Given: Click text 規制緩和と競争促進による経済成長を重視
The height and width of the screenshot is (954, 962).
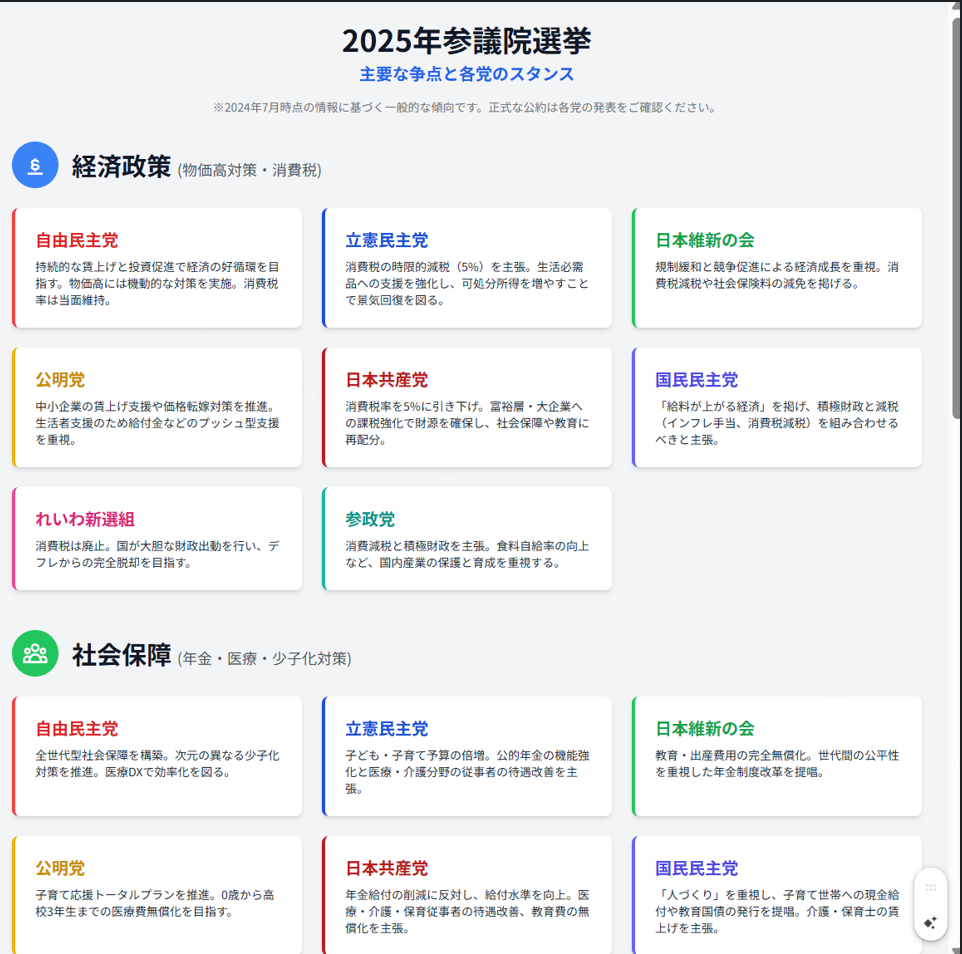Looking at the screenshot, I should point(766,267).
